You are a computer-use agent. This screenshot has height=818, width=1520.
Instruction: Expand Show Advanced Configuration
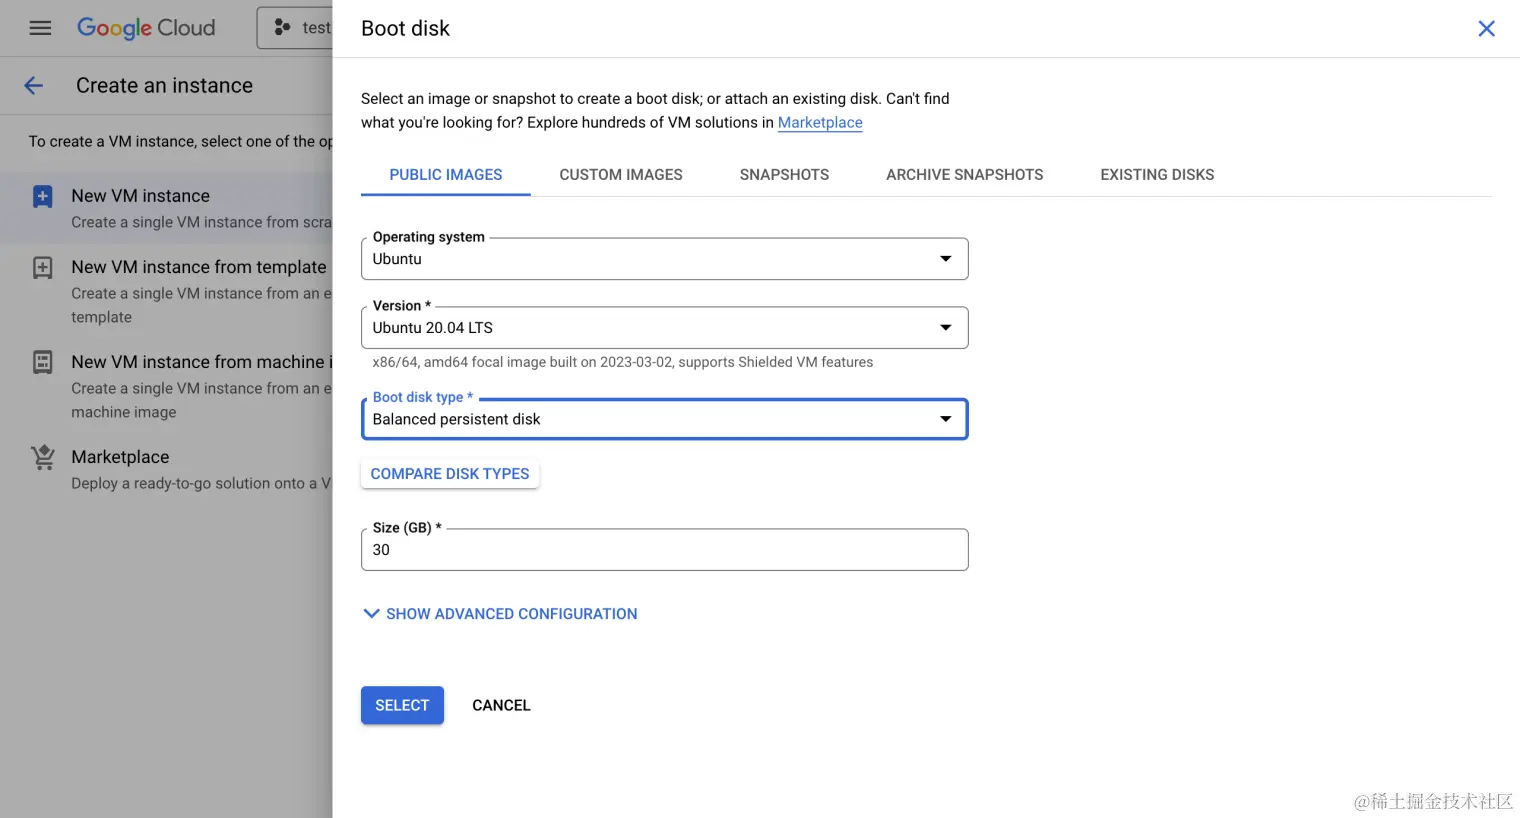click(x=500, y=614)
